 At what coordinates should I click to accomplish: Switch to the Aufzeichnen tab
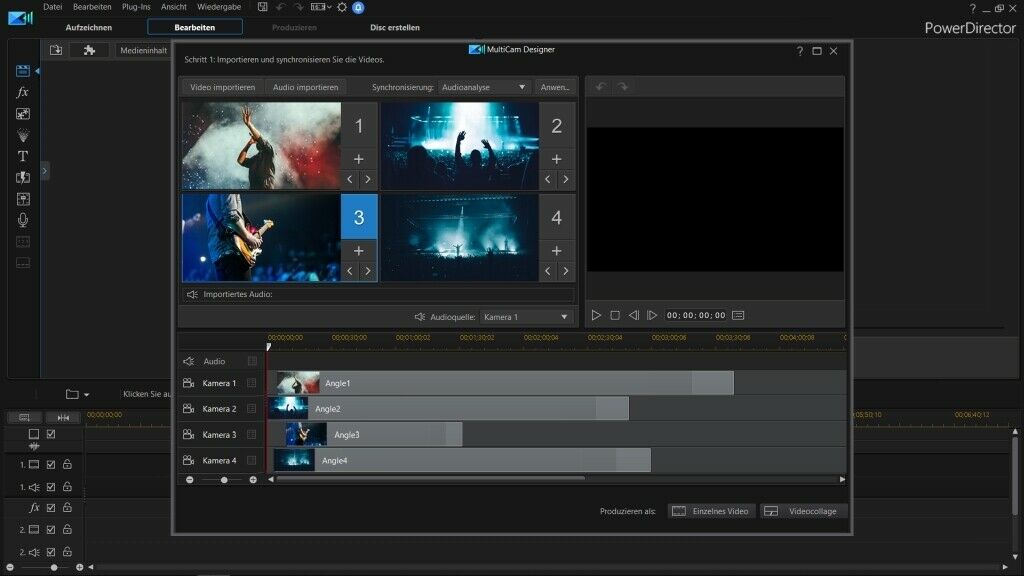tap(89, 27)
